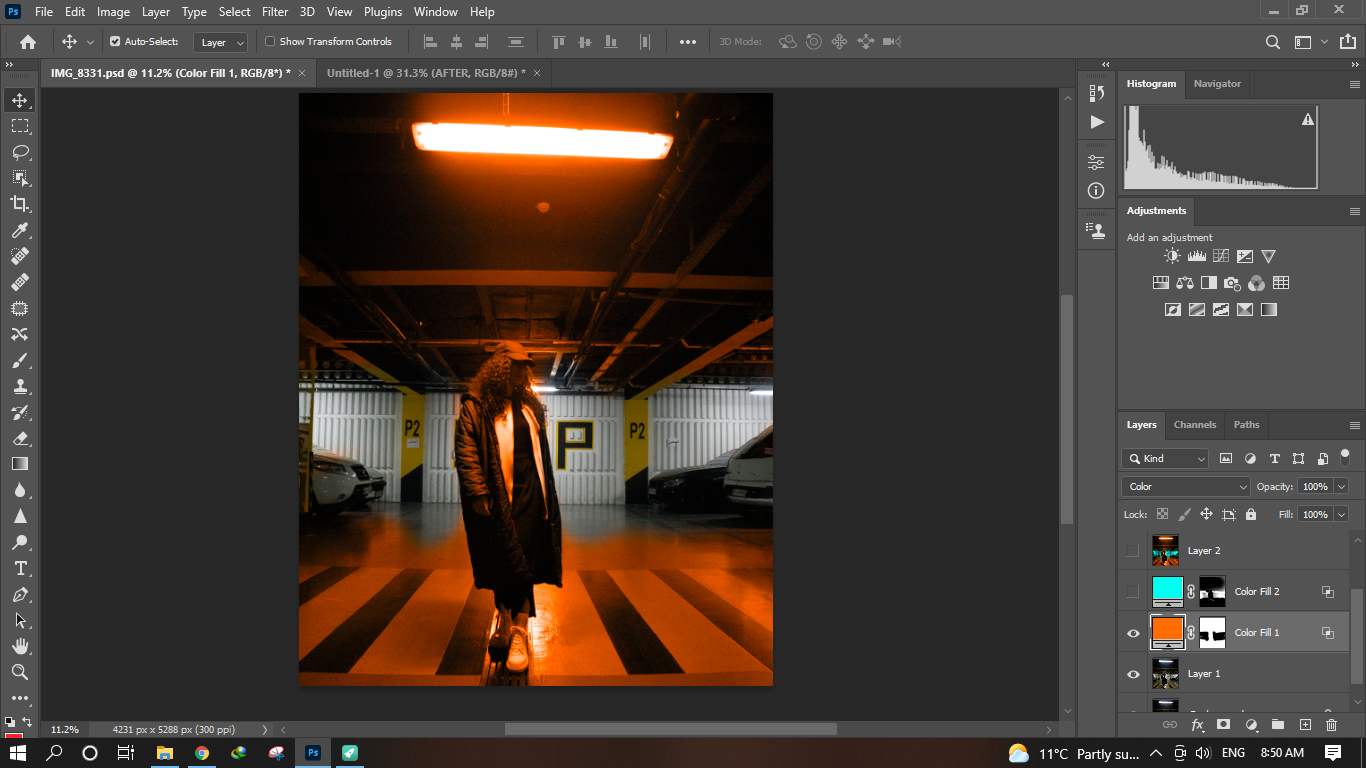Click the Home button in options bar

[28, 42]
